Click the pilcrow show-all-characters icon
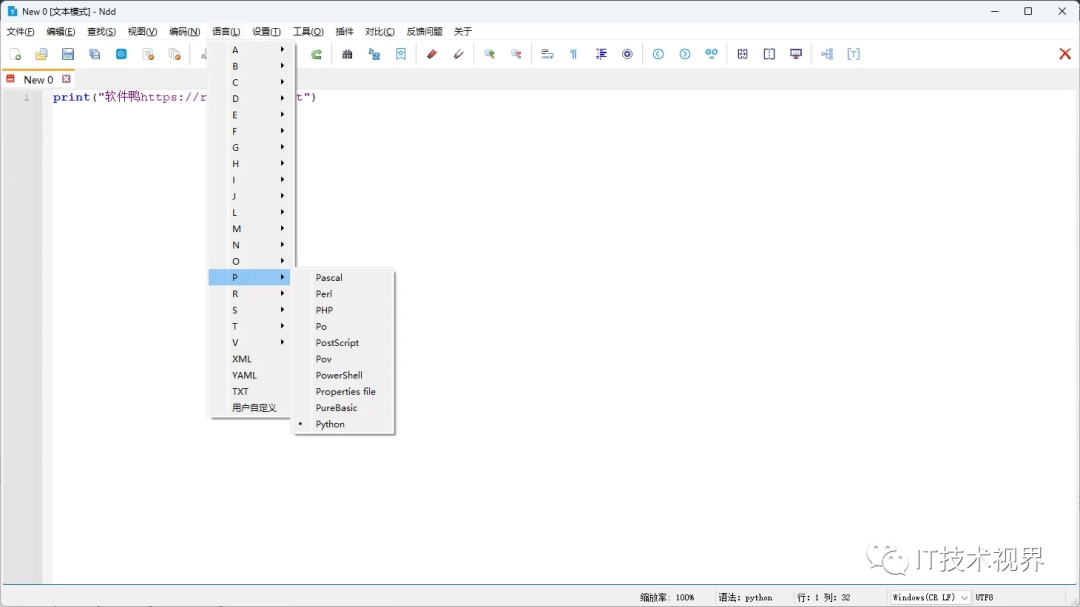 [574, 54]
